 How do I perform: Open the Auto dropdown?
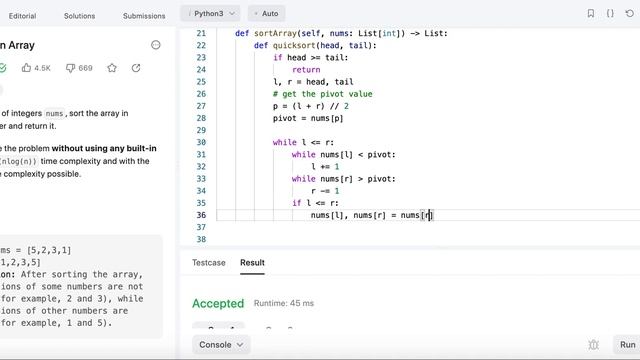click(x=266, y=13)
